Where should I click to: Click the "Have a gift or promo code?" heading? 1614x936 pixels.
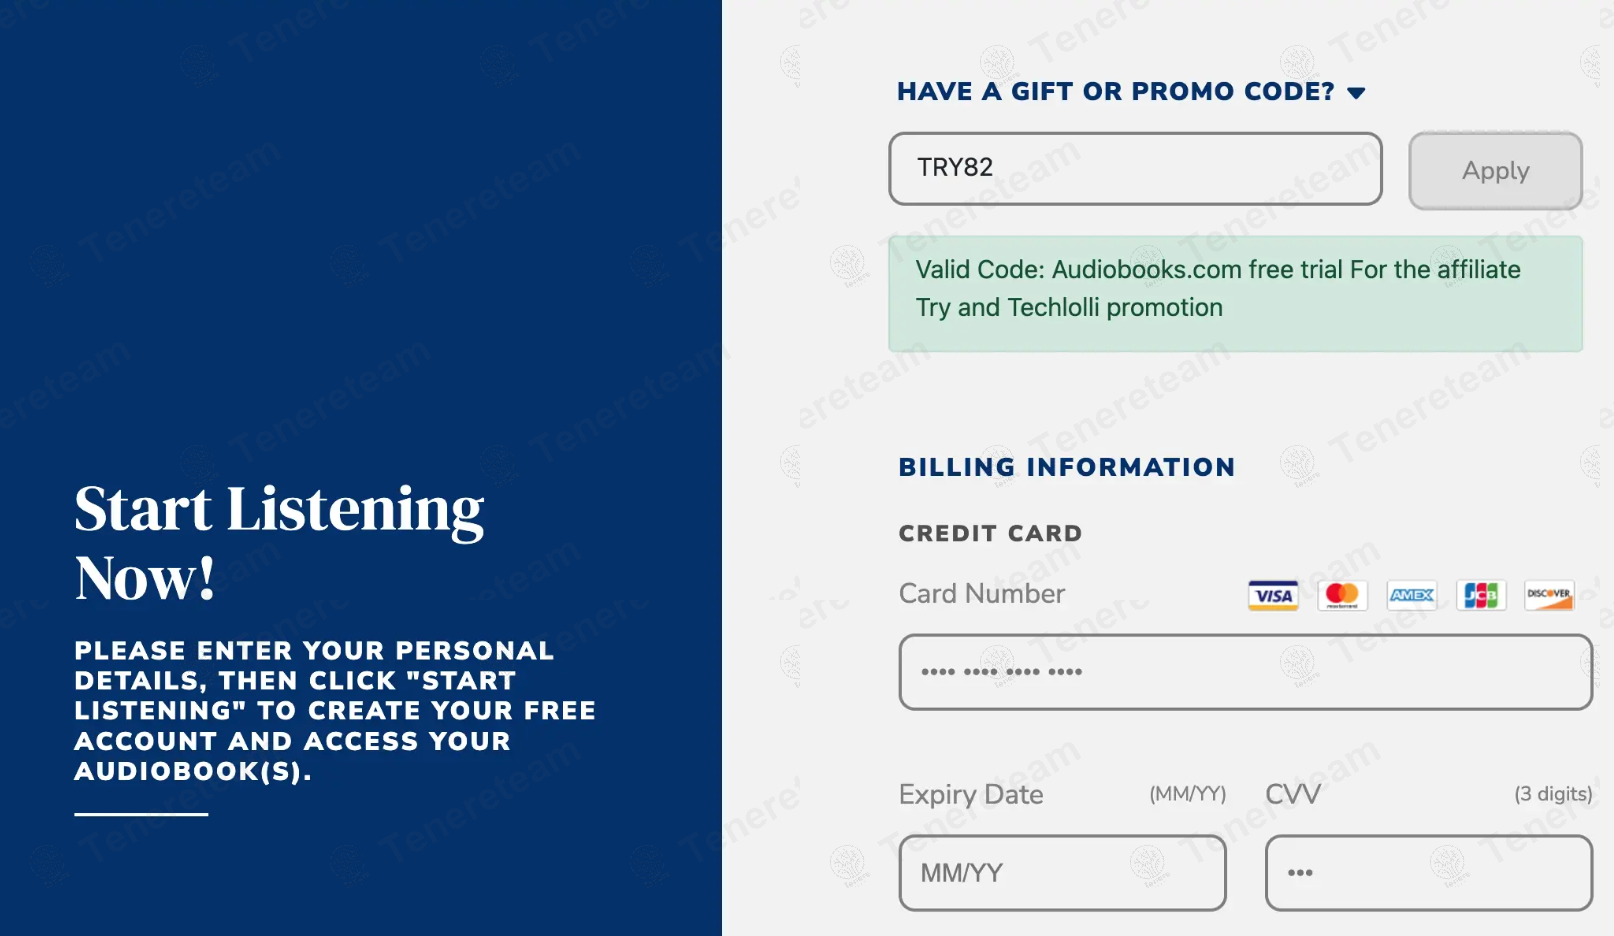(1115, 92)
